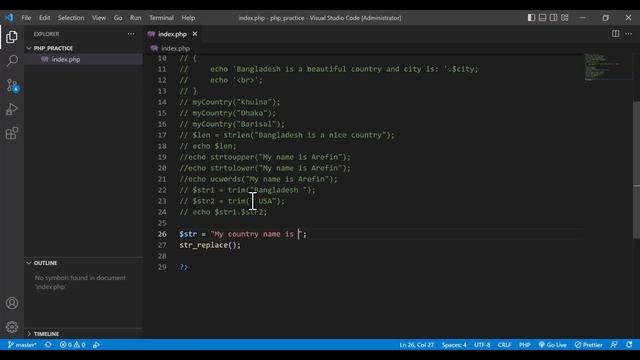This screenshot has width=640, height=360.
Task: Click the status bar debug/ports icon
Action: 96,345
